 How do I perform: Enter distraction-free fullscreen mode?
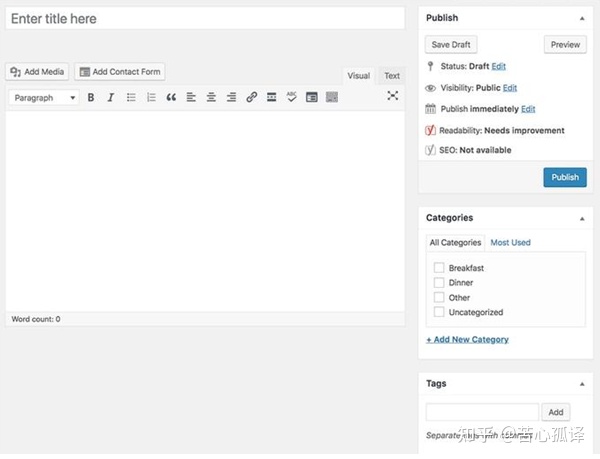[392, 96]
